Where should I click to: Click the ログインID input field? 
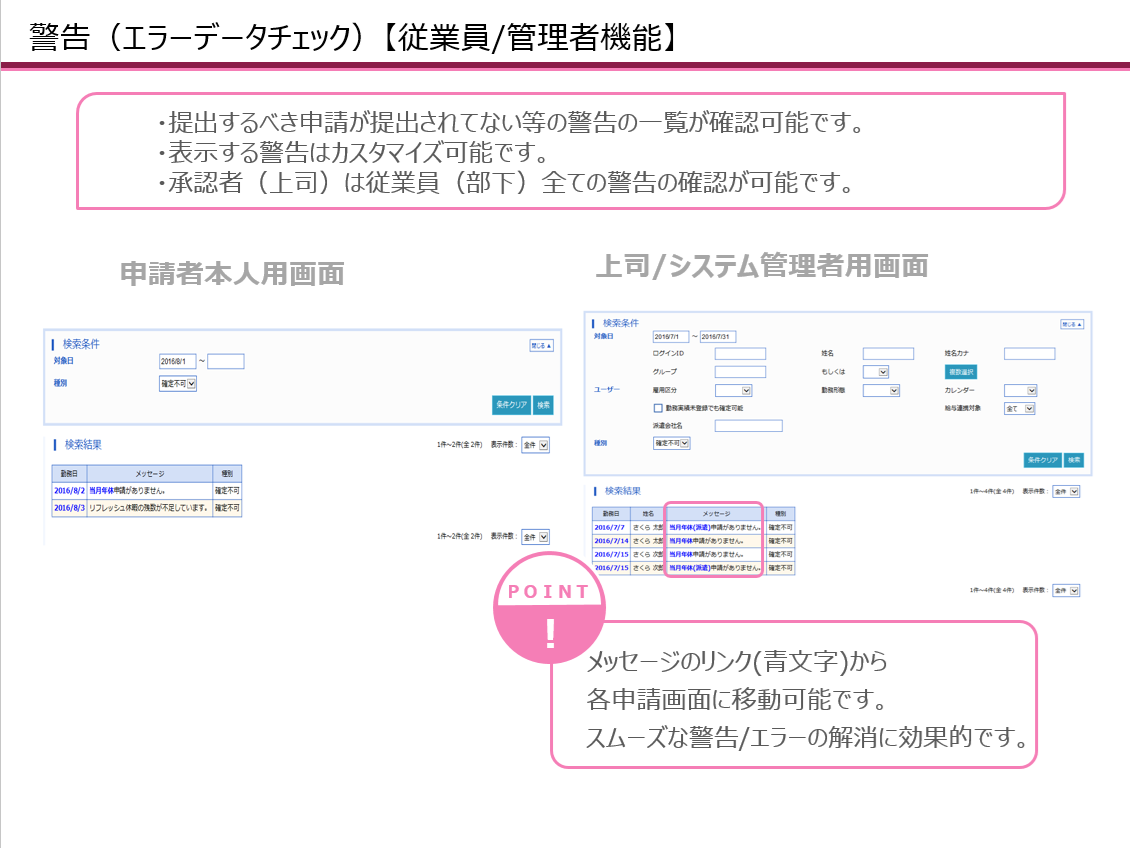click(738, 353)
